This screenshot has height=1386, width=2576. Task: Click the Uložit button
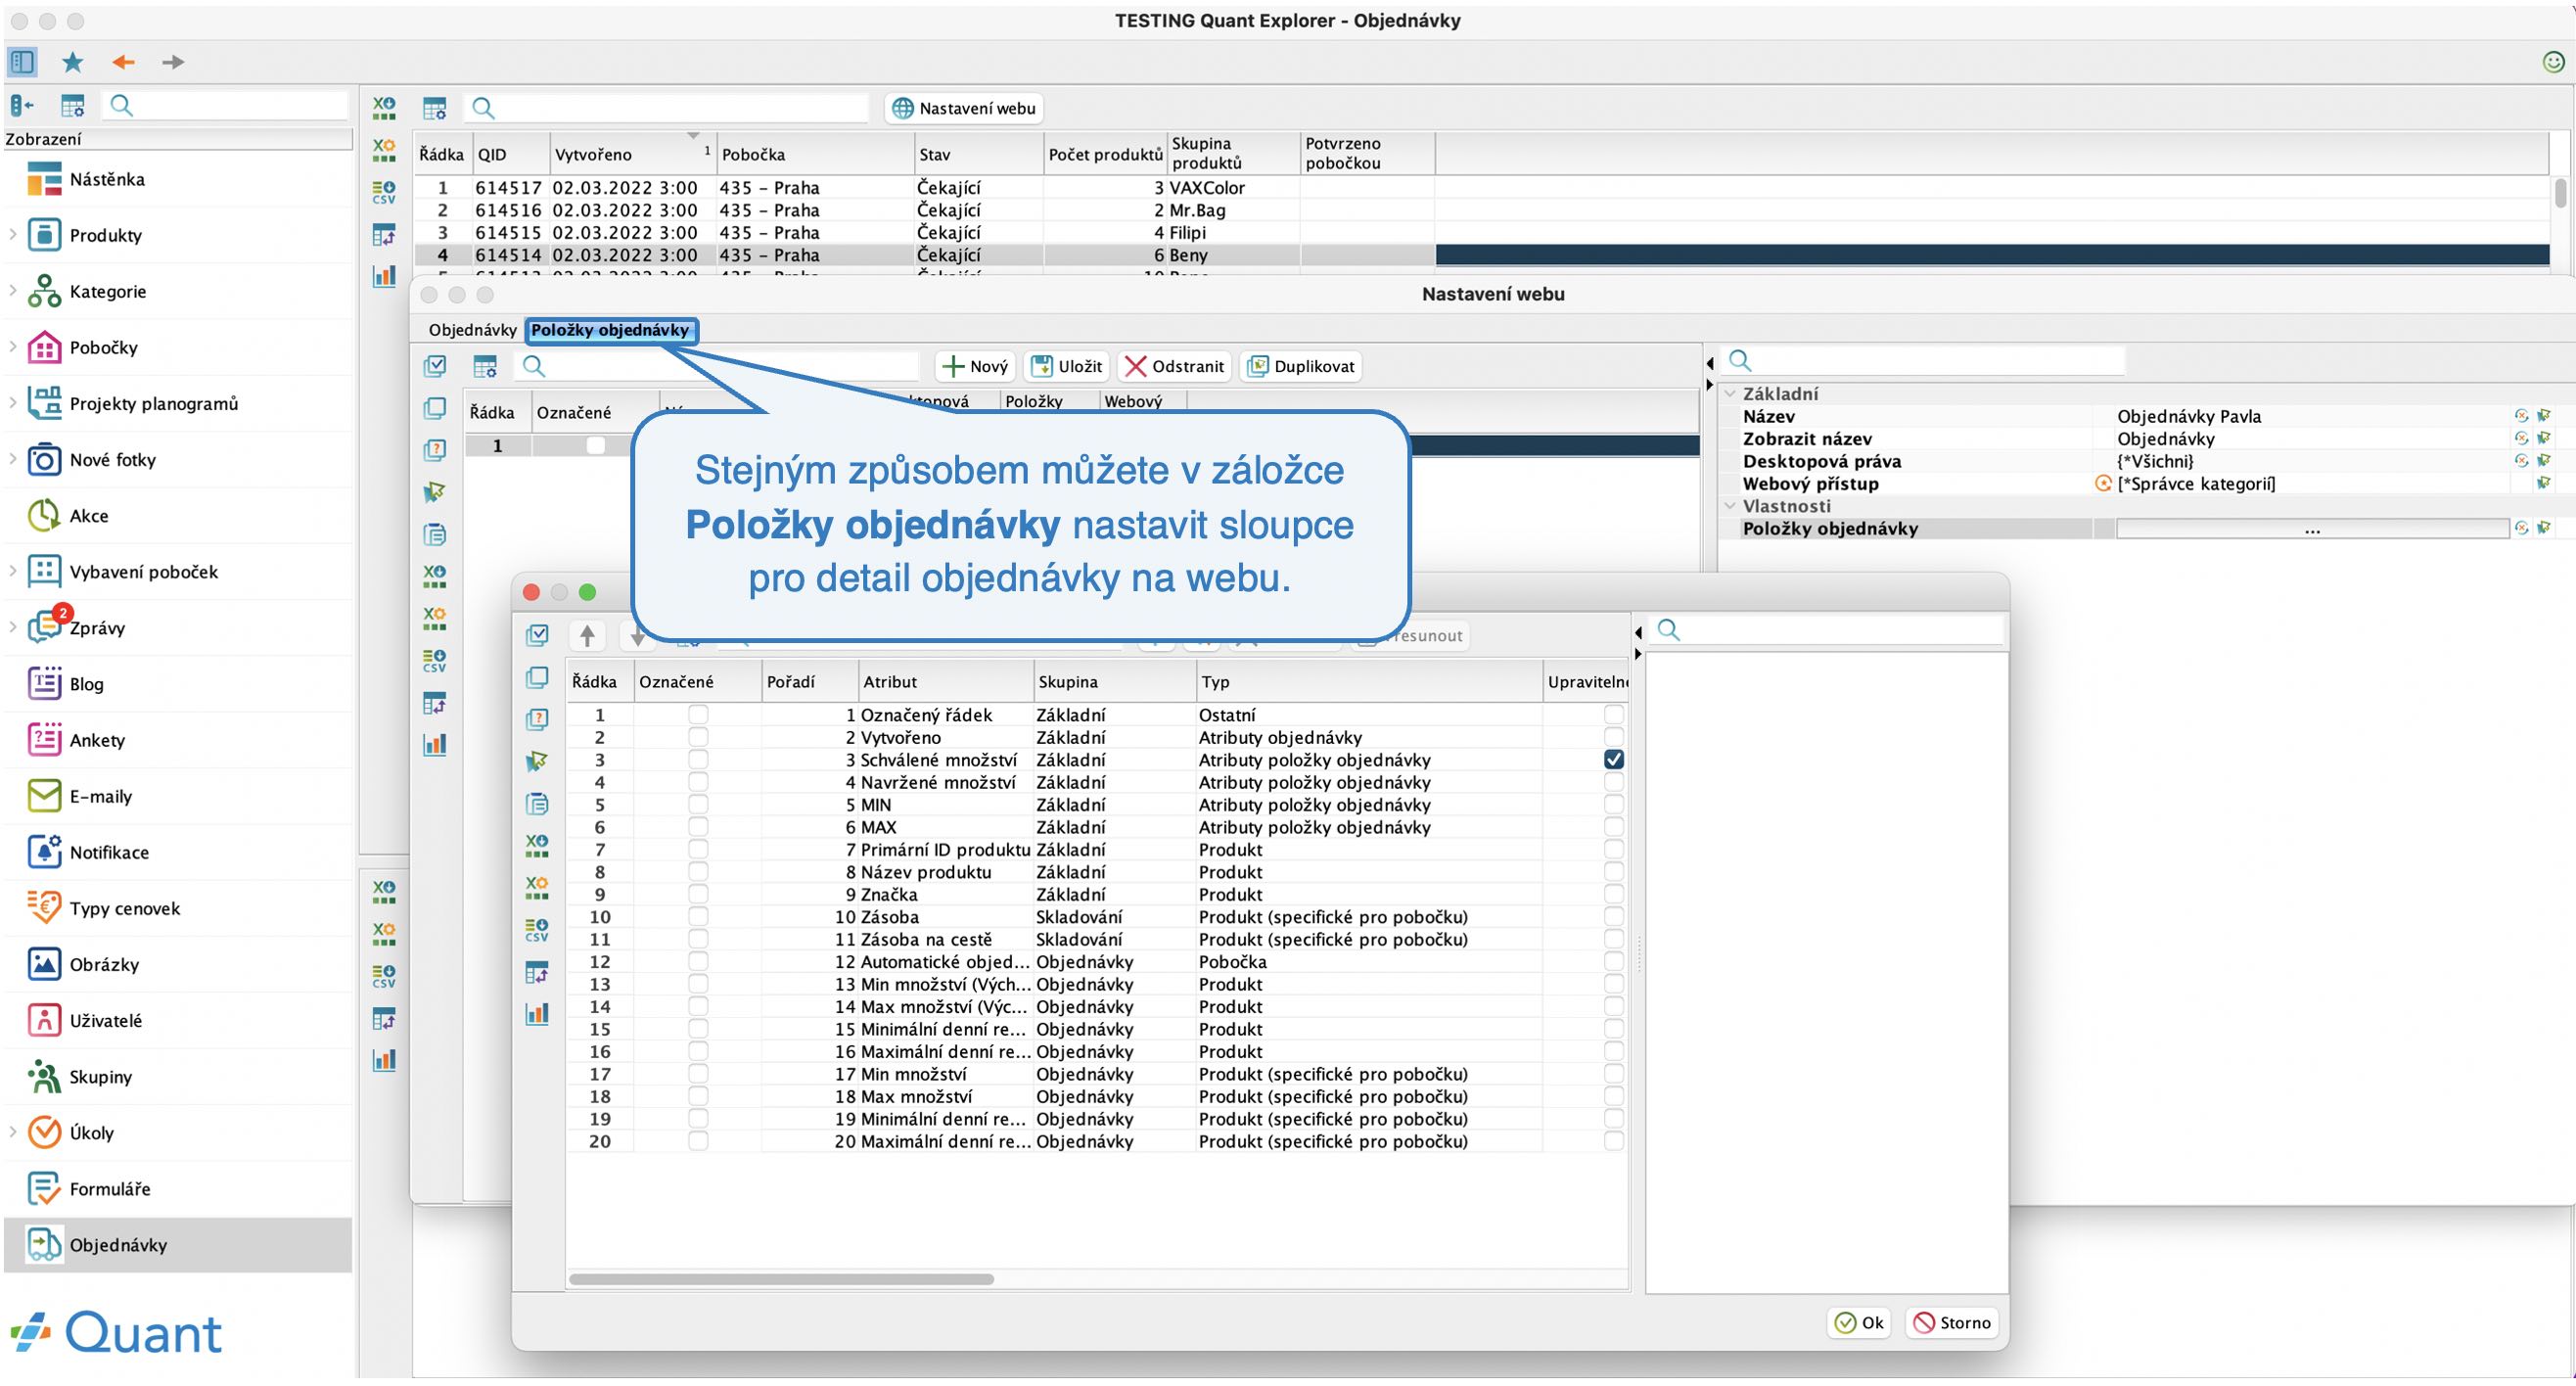(1066, 366)
